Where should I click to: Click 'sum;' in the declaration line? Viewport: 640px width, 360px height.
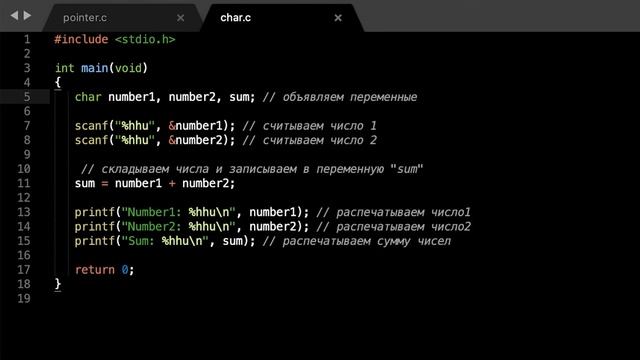tap(242, 97)
